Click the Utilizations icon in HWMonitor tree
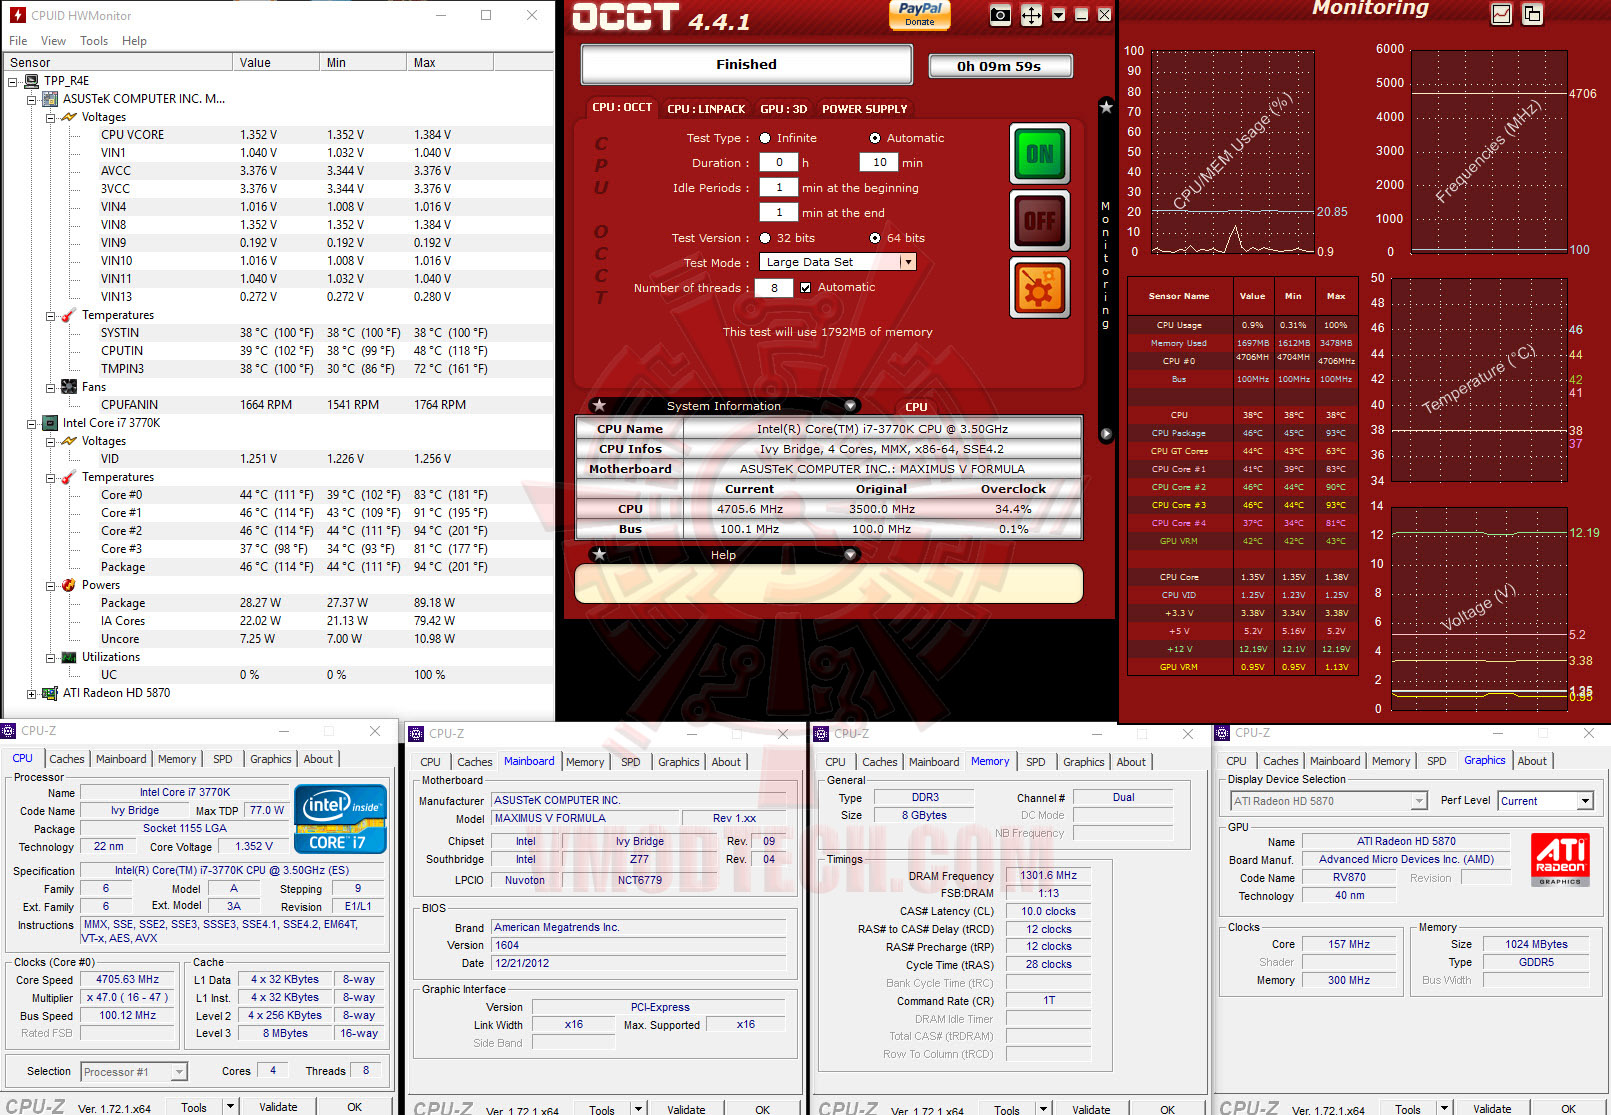This screenshot has height=1115, width=1611. 69,657
